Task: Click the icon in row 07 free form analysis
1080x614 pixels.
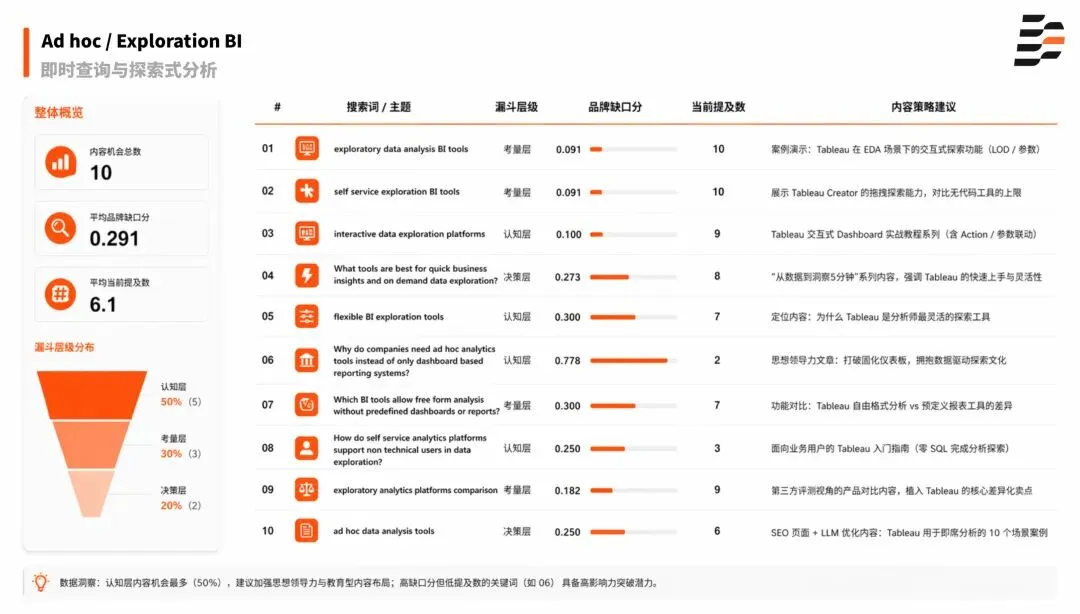Action: tap(307, 405)
